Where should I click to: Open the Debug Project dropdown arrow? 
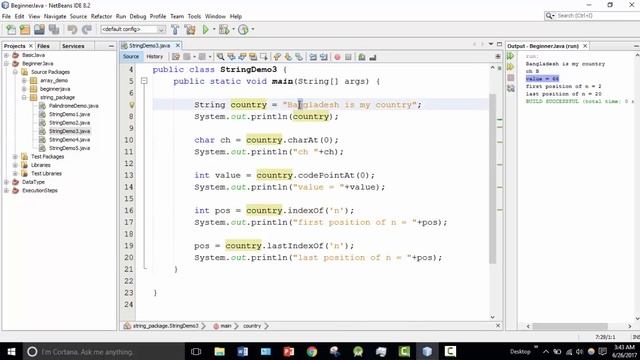click(x=233, y=29)
